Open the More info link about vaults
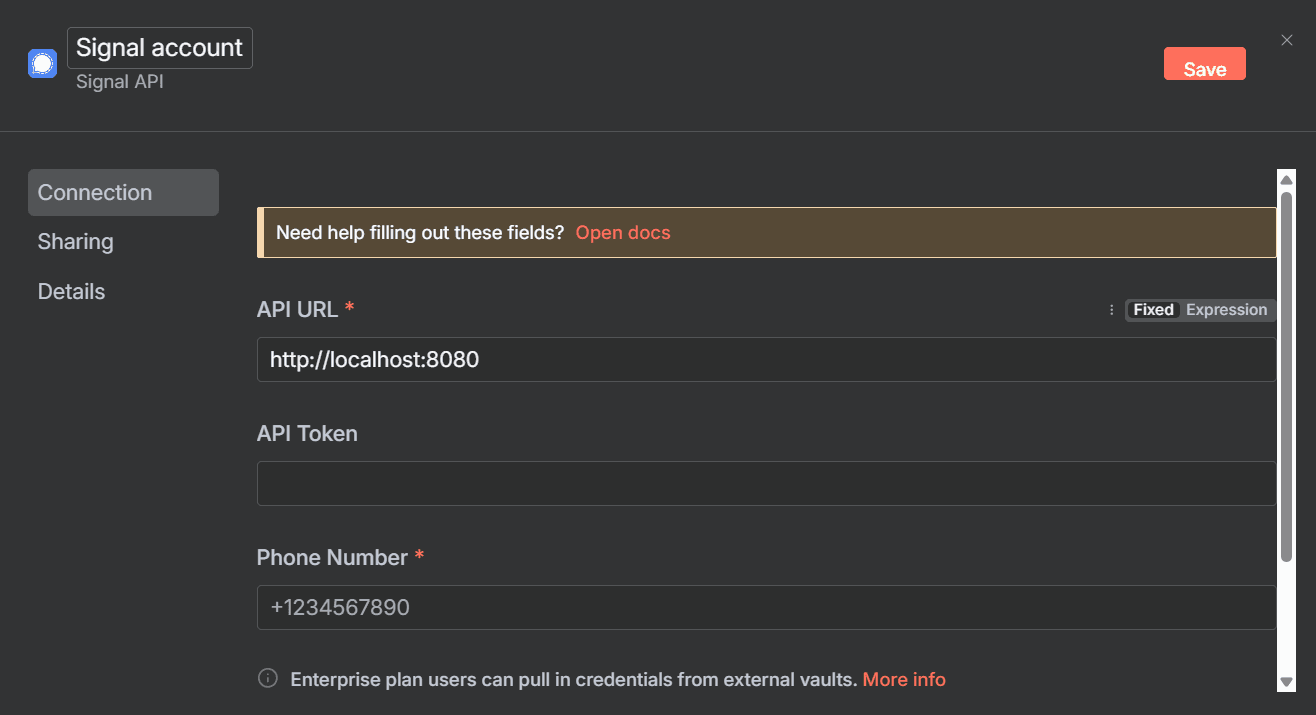The width and height of the screenshot is (1316, 715). tap(904, 680)
